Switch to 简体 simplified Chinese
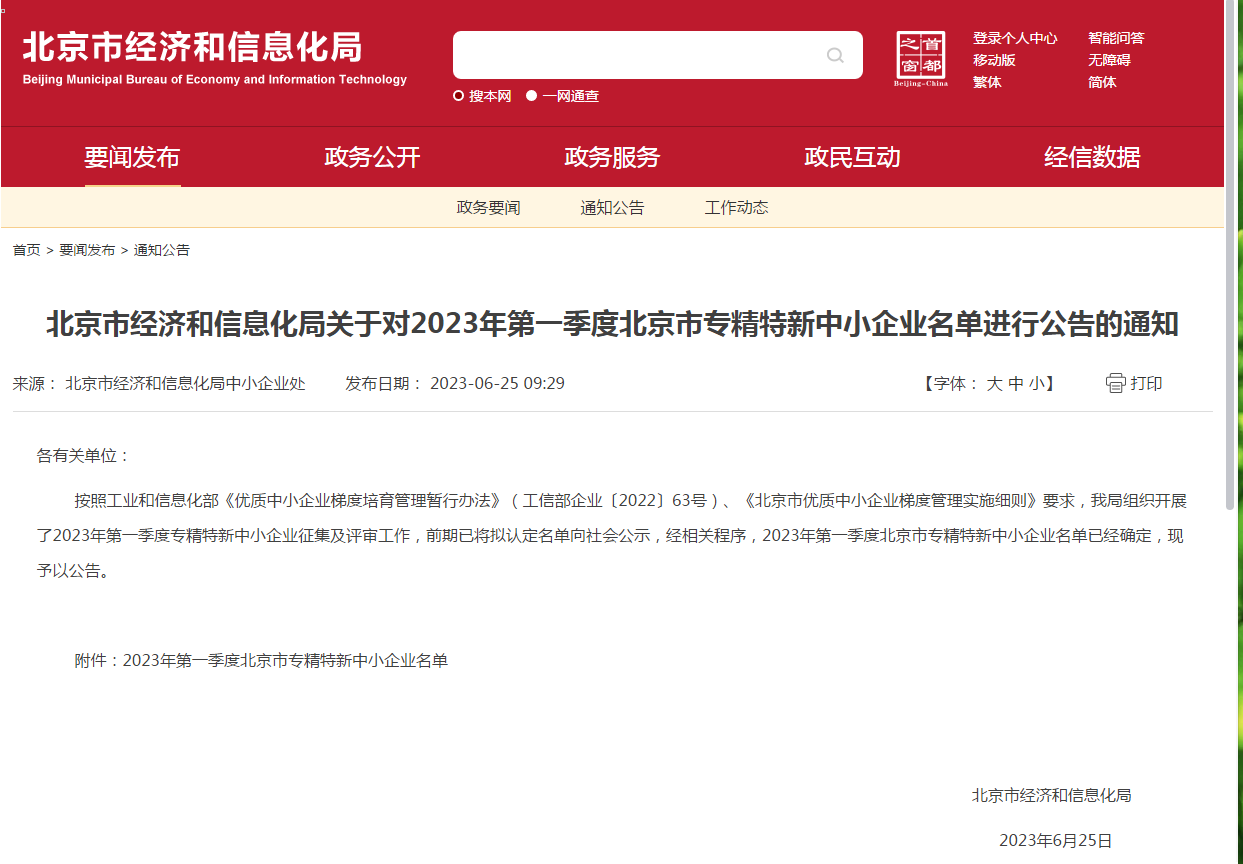 tap(1102, 82)
